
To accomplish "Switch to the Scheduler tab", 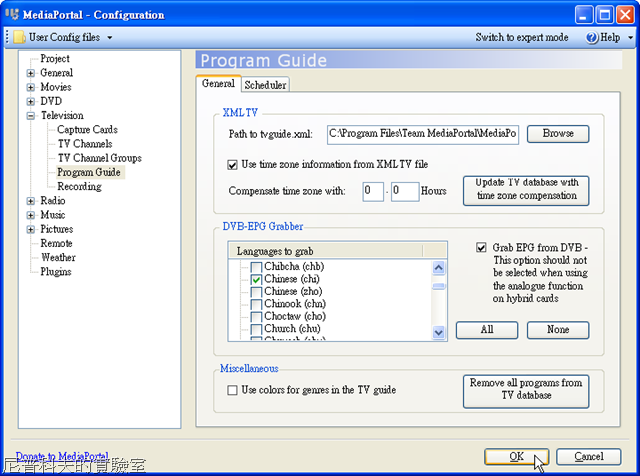I will click(x=265, y=85).
